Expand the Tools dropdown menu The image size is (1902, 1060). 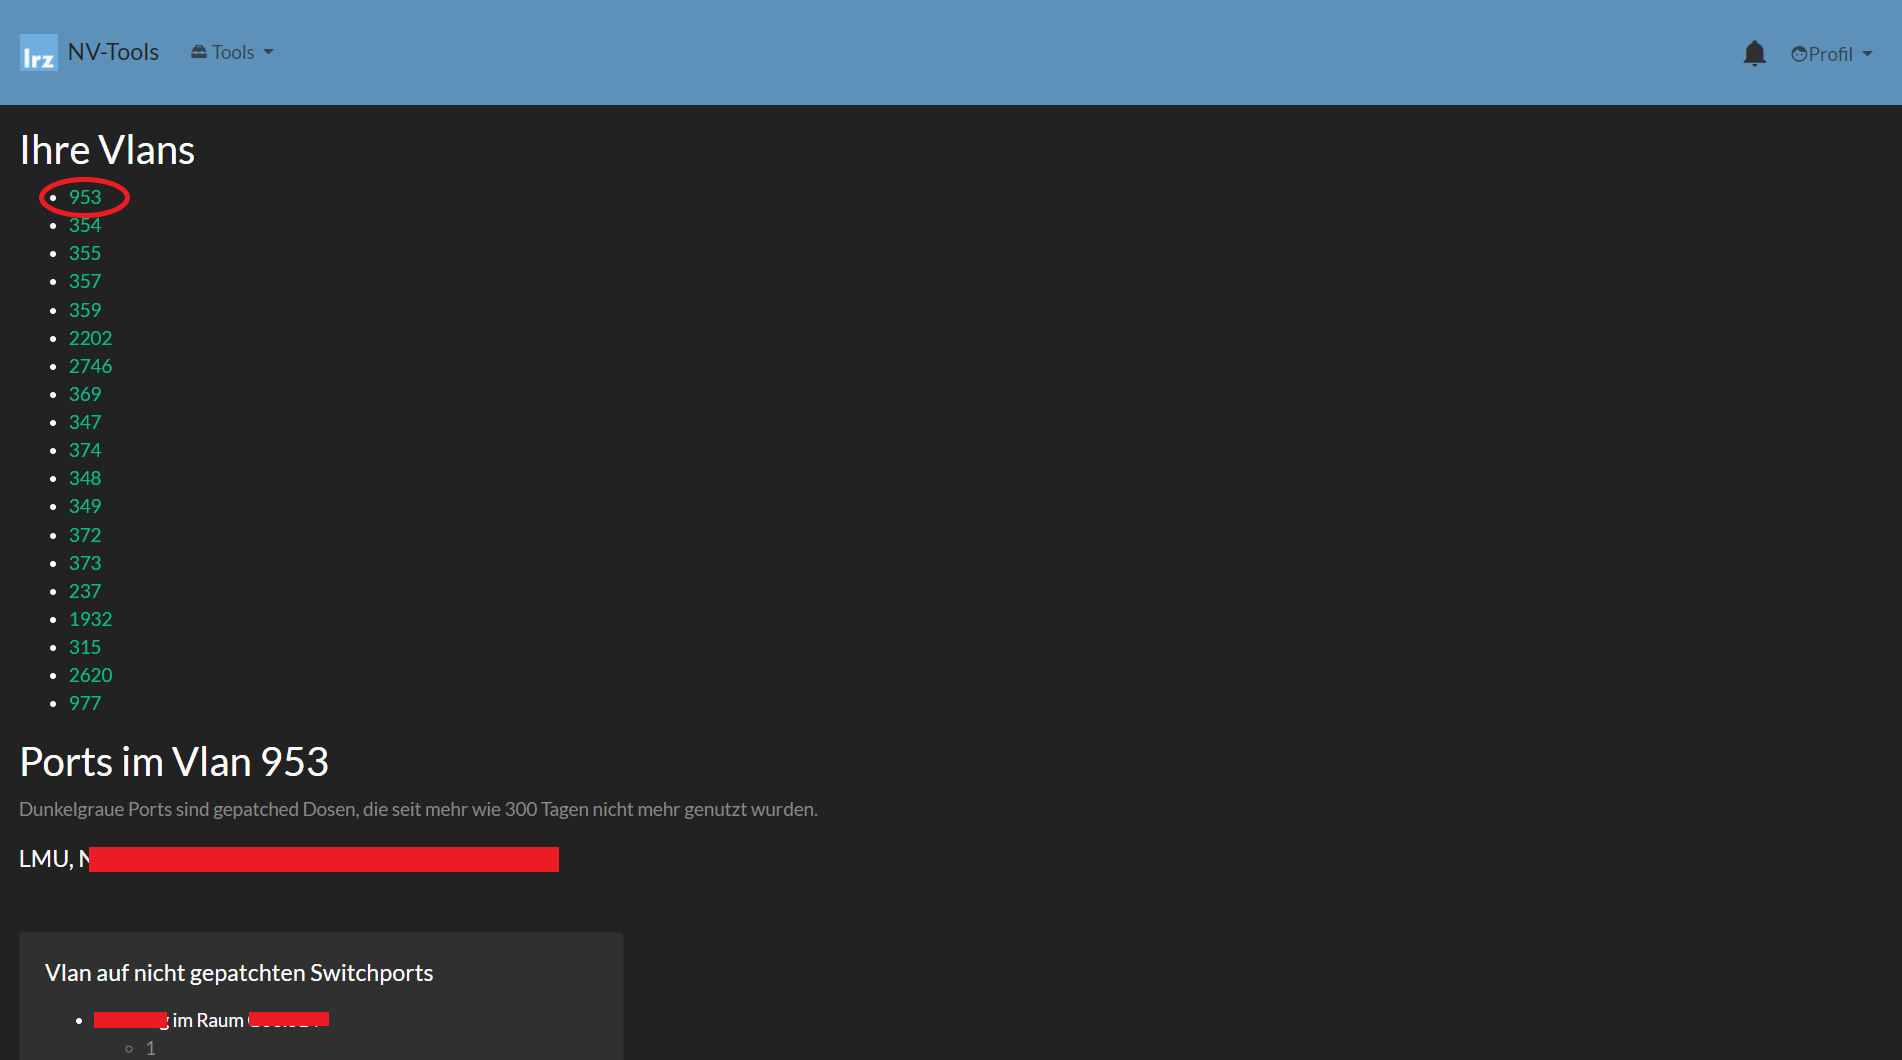[232, 52]
